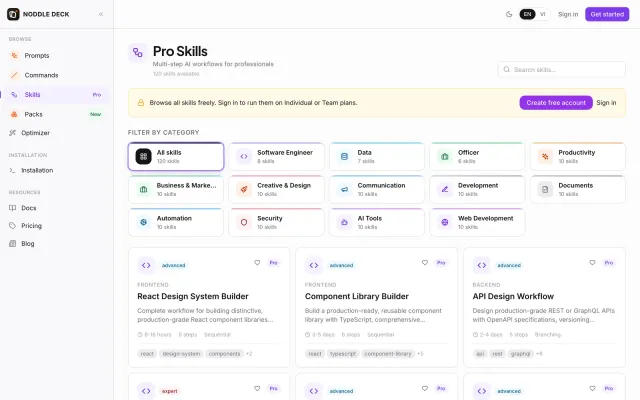Filter by Communication category
Image resolution: width=640 pixels, height=400 pixels.
377,189
